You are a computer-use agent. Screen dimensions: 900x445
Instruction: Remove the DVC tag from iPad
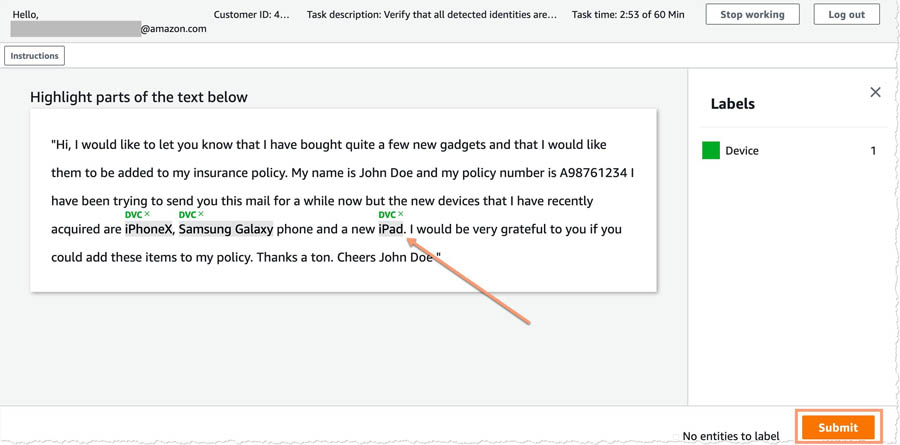pyautogui.click(x=400, y=214)
